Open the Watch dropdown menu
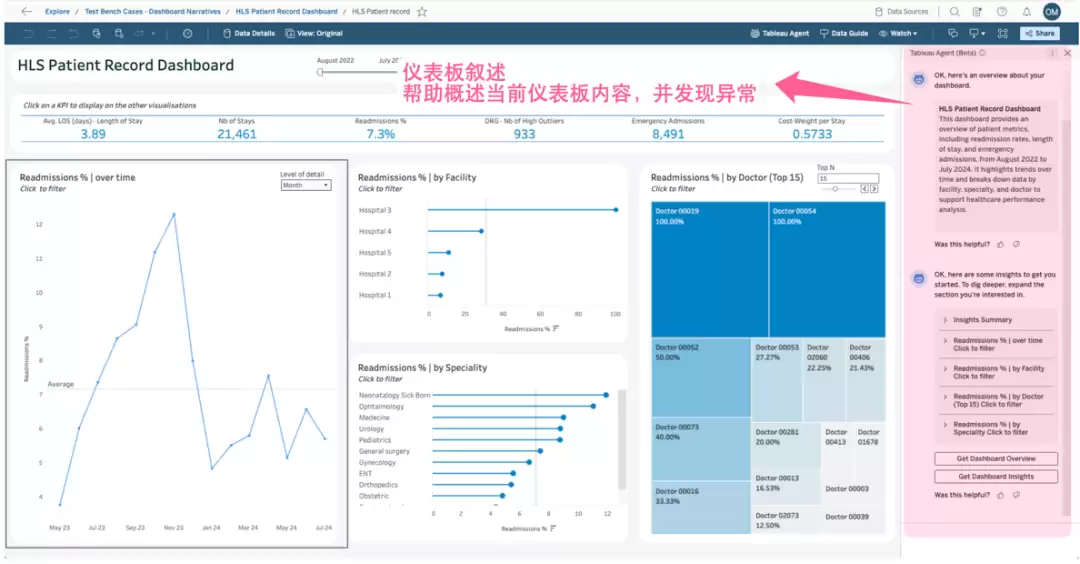 (898, 33)
